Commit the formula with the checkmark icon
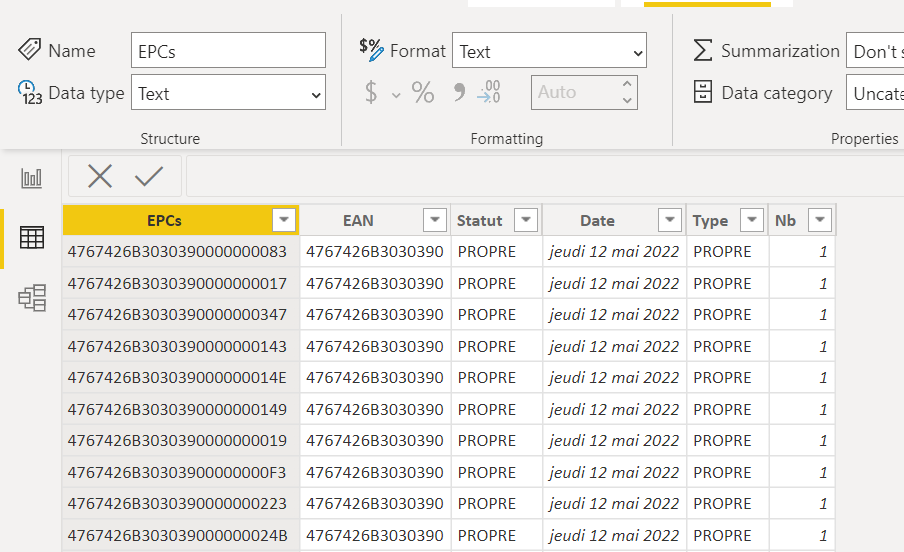904x552 pixels. click(x=149, y=176)
